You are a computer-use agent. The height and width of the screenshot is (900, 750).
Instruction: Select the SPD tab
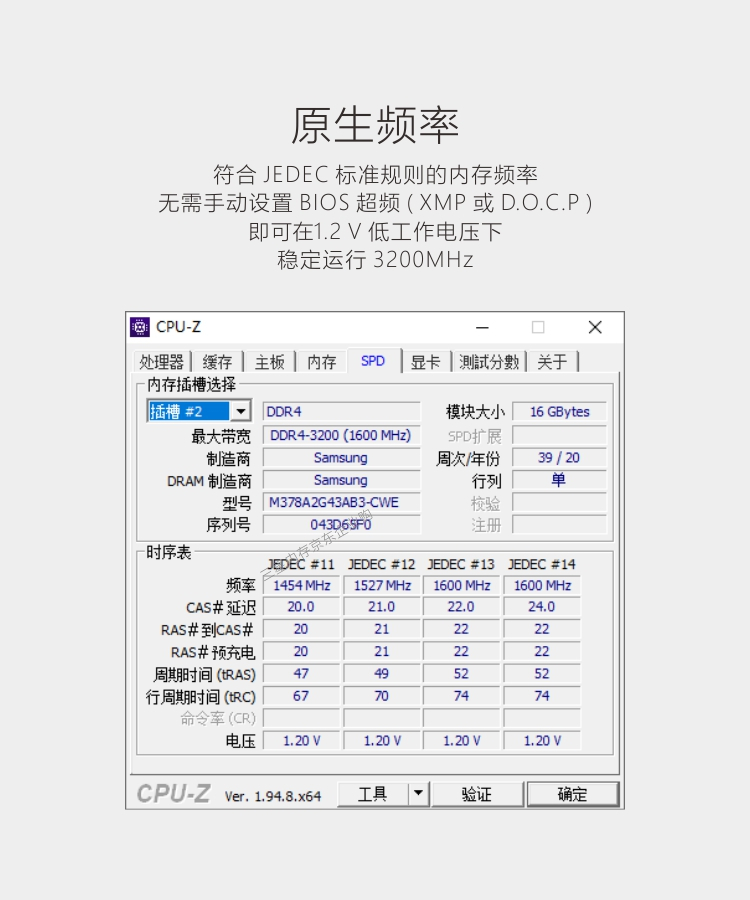coord(373,361)
